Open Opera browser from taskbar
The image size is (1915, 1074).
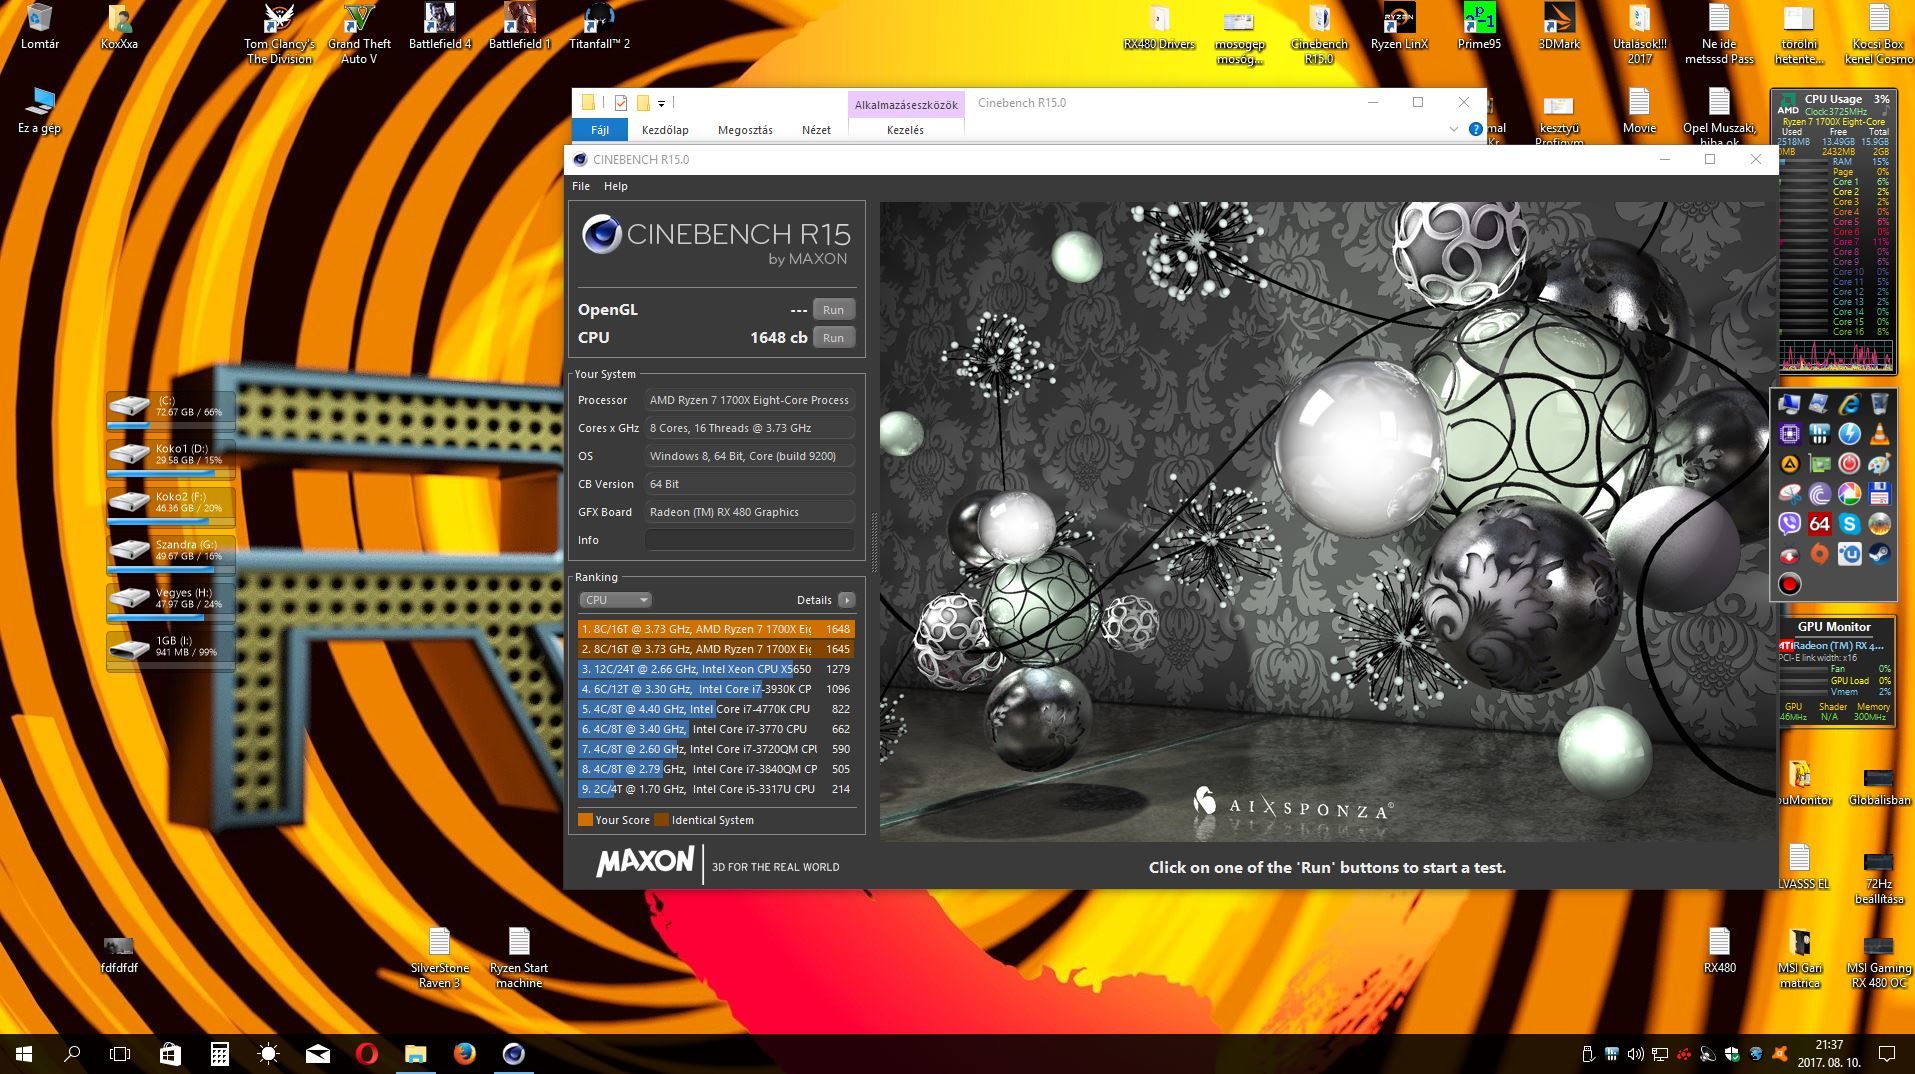pos(366,1053)
